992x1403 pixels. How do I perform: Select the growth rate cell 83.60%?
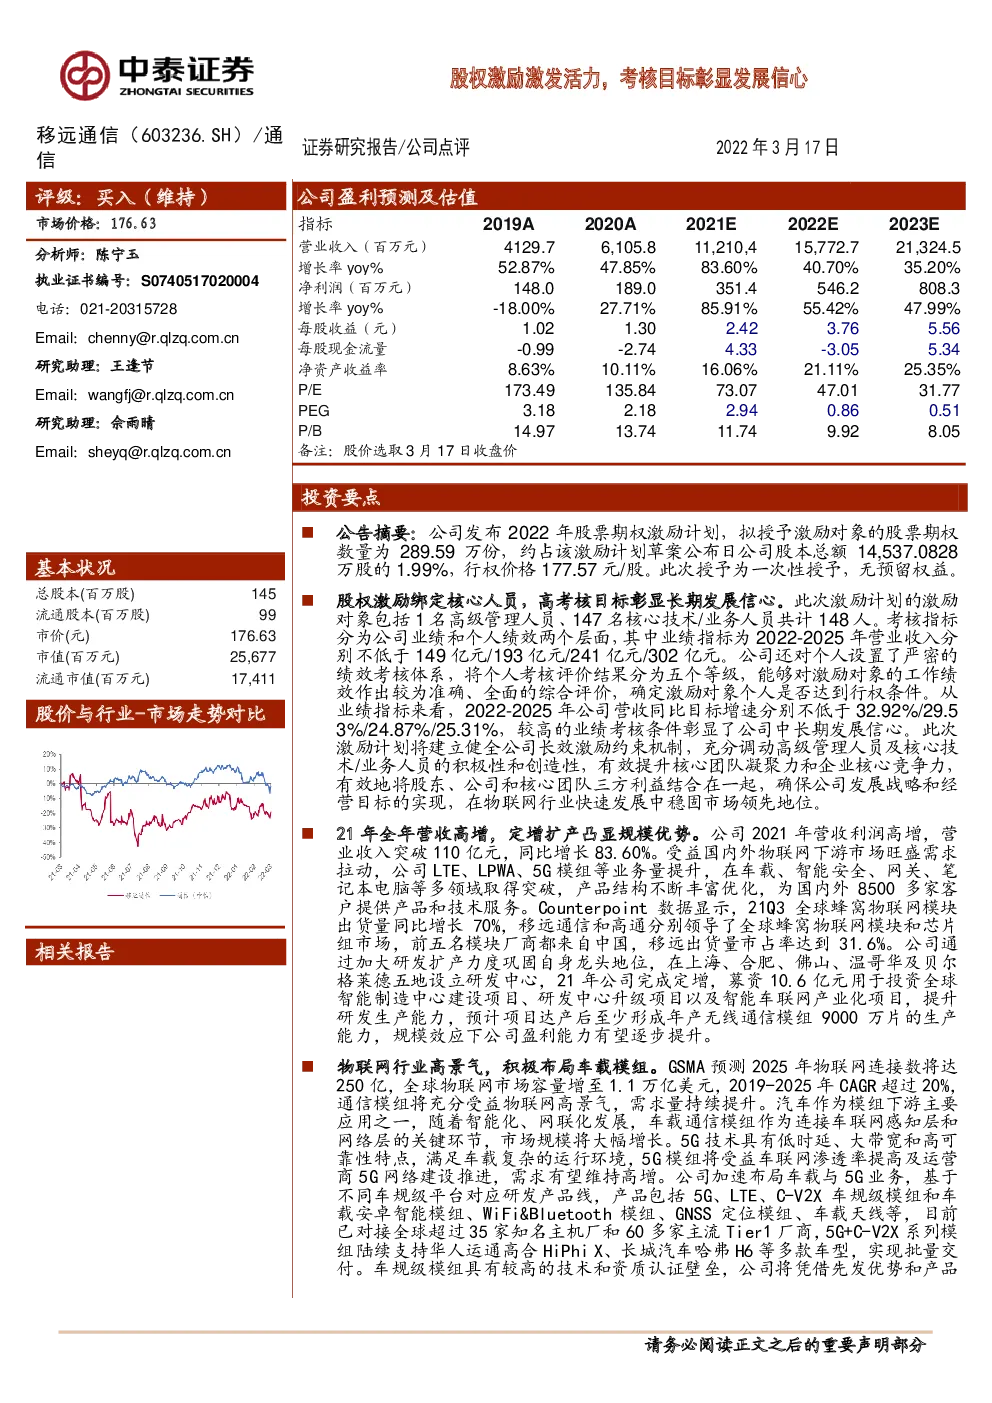point(729,268)
